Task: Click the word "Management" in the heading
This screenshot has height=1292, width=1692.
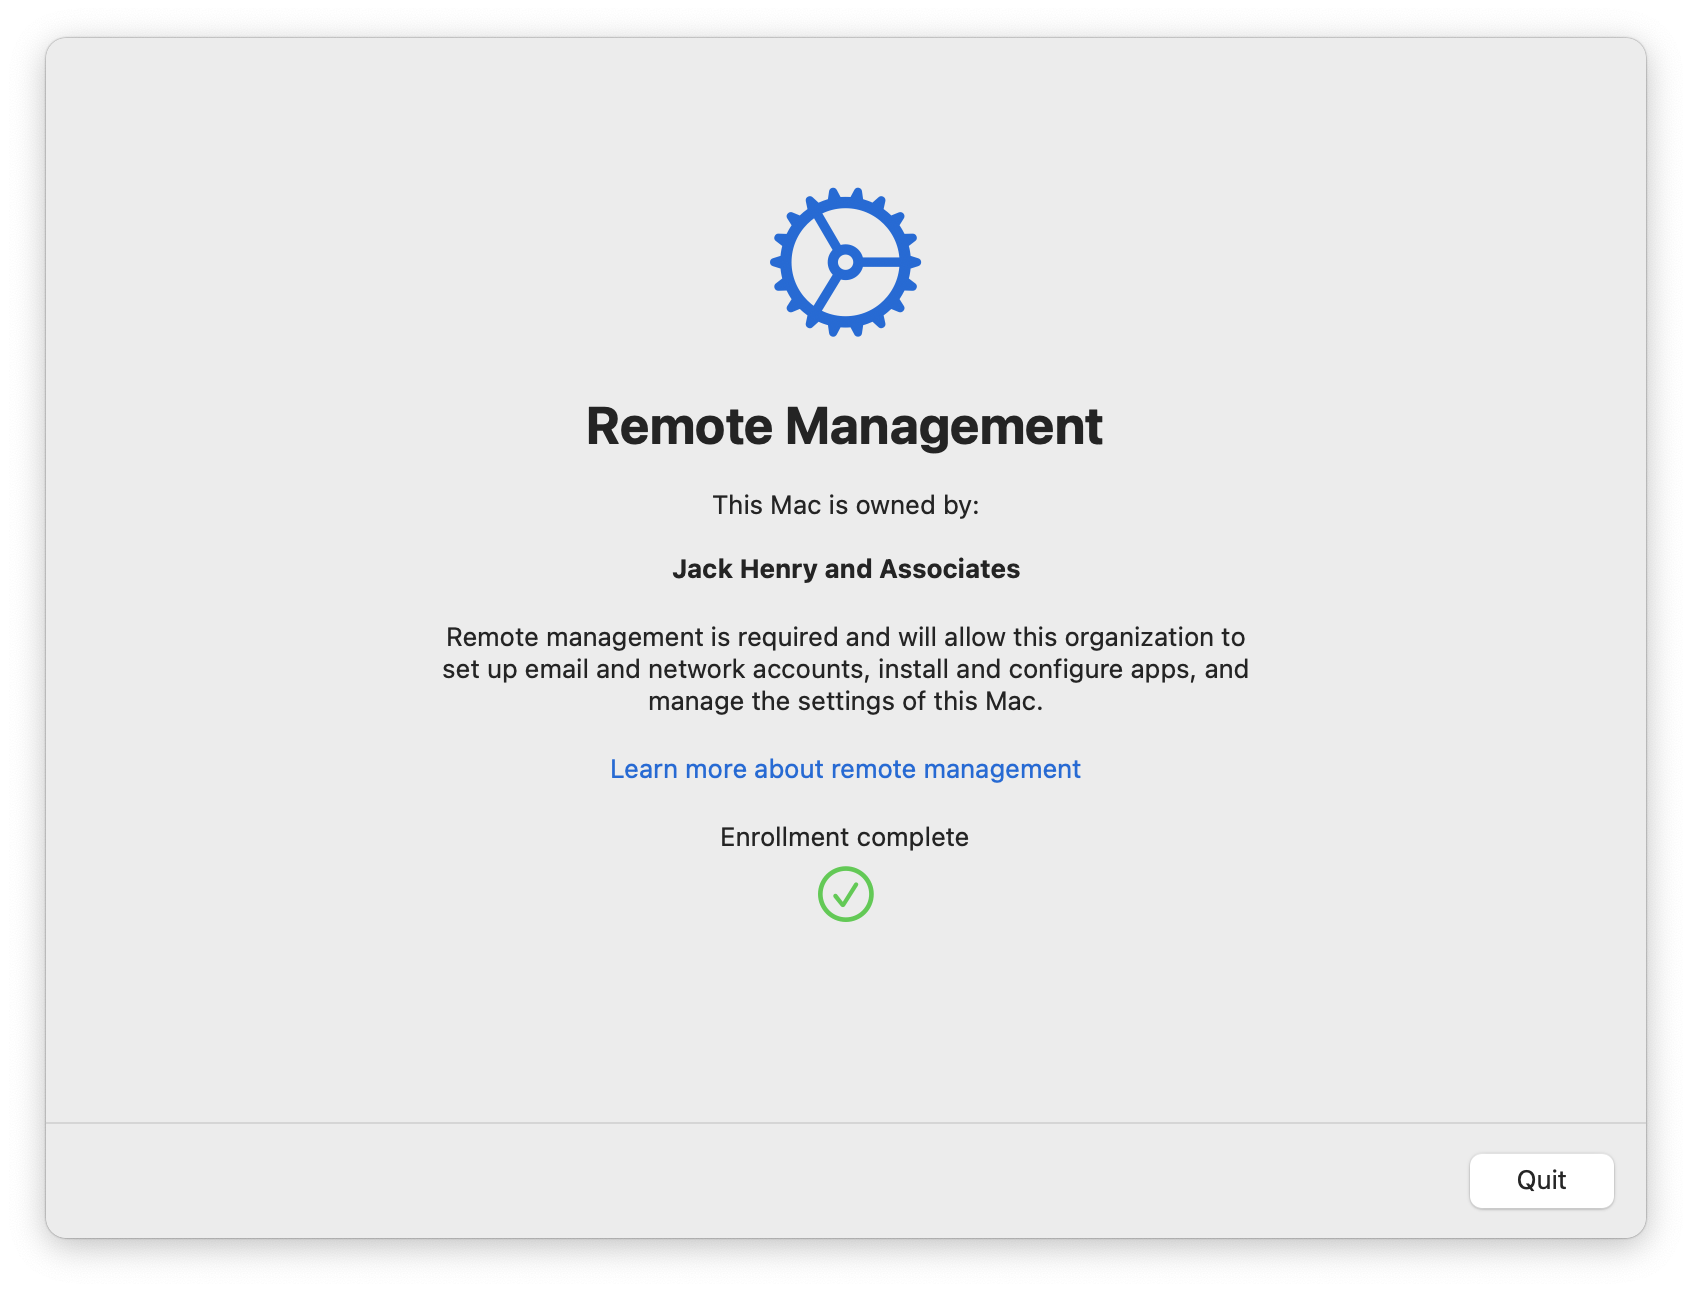Action: point(943,427)
